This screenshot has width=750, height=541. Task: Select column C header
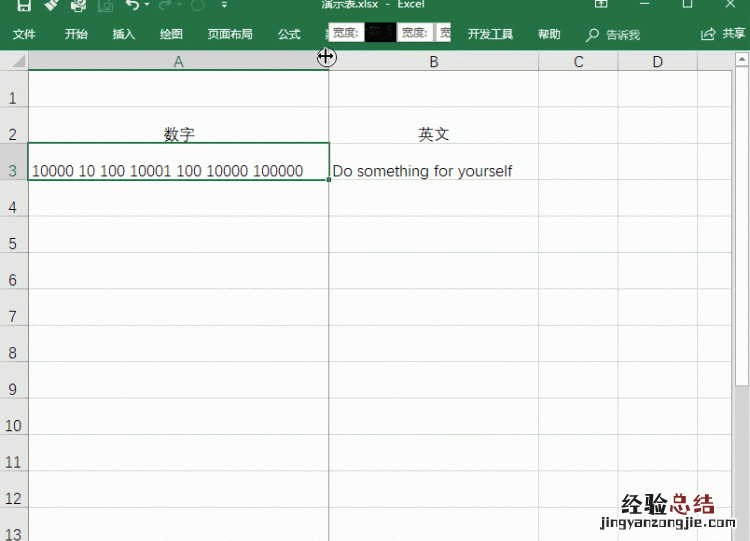[x=578, y=62]
